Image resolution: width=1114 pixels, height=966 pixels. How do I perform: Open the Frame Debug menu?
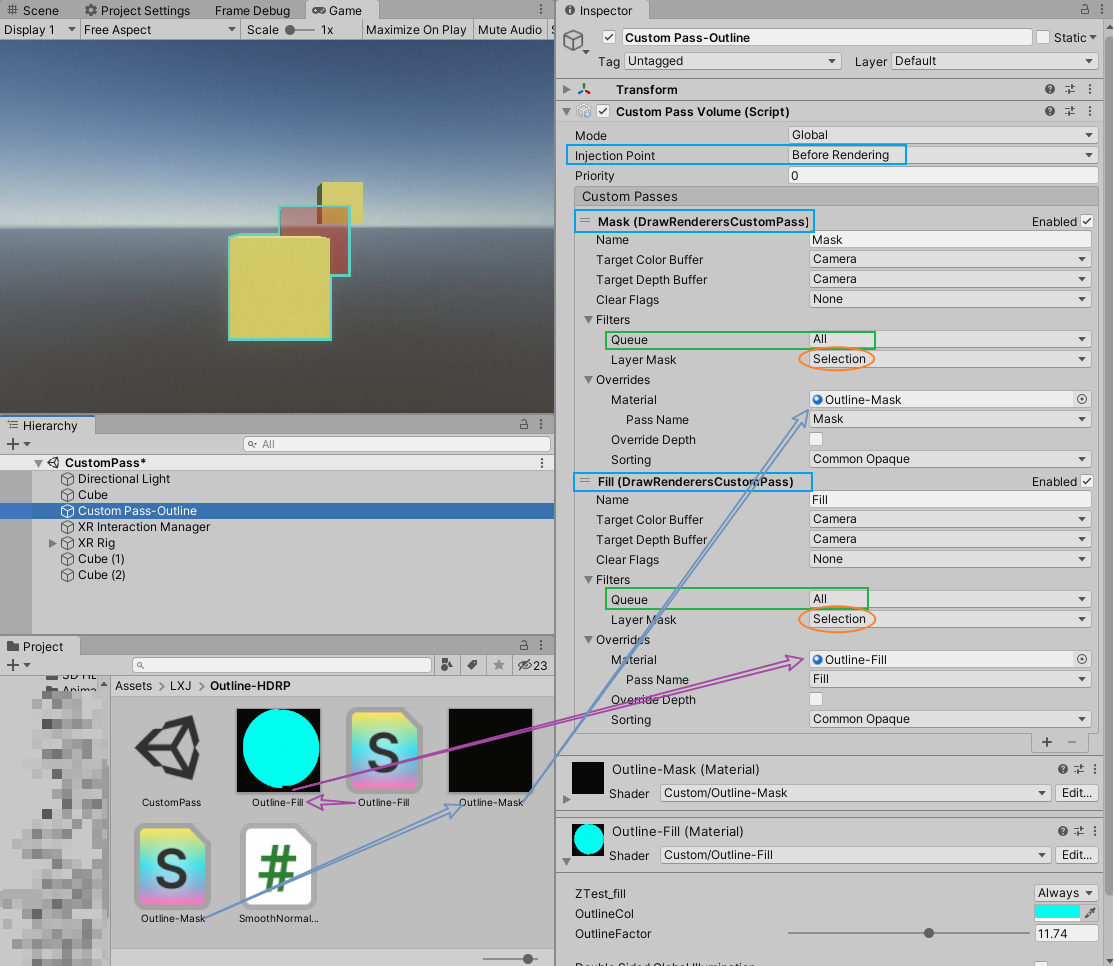point(252,10)
